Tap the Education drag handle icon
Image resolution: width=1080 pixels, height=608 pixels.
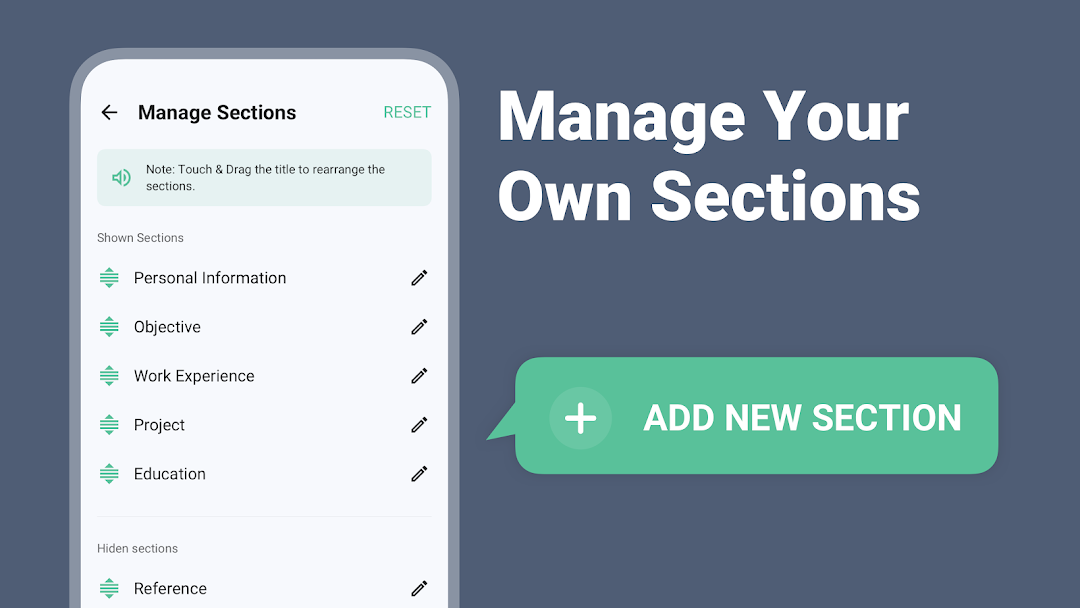(x=109, y=474)
